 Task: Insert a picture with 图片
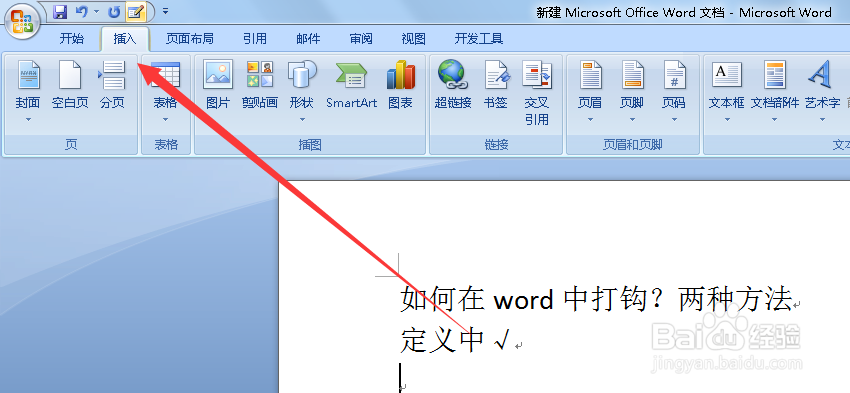pos(218,84)
